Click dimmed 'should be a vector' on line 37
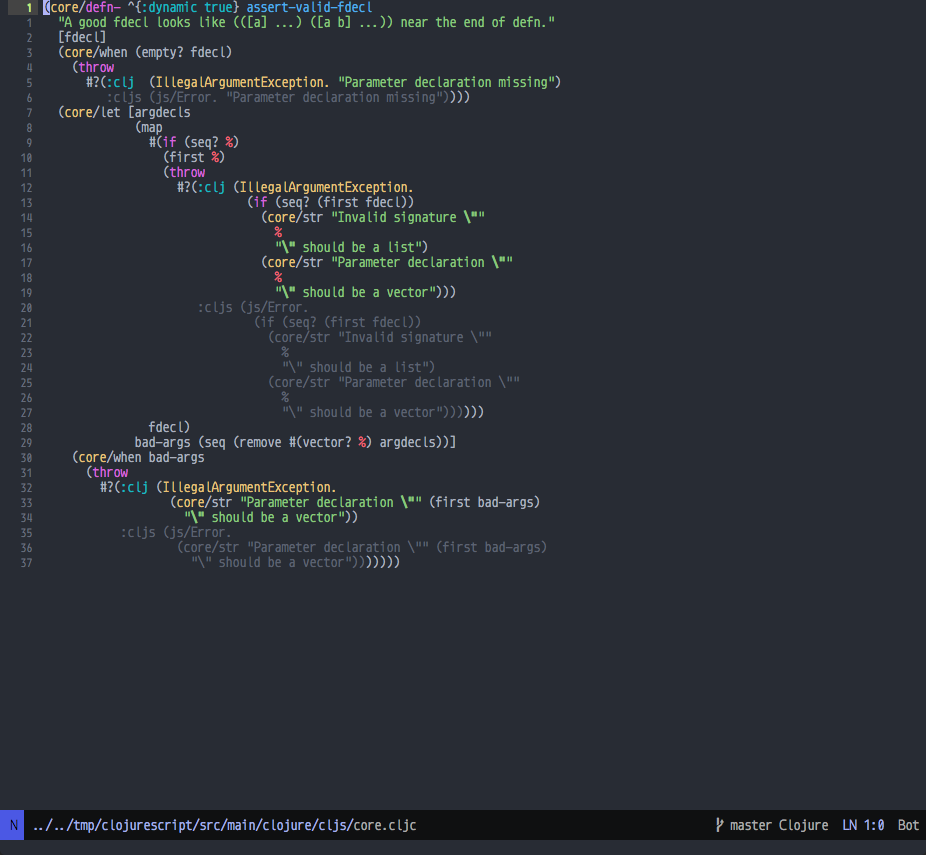The width and height of the screenshot is (926, 855). (x=282, y=562)
